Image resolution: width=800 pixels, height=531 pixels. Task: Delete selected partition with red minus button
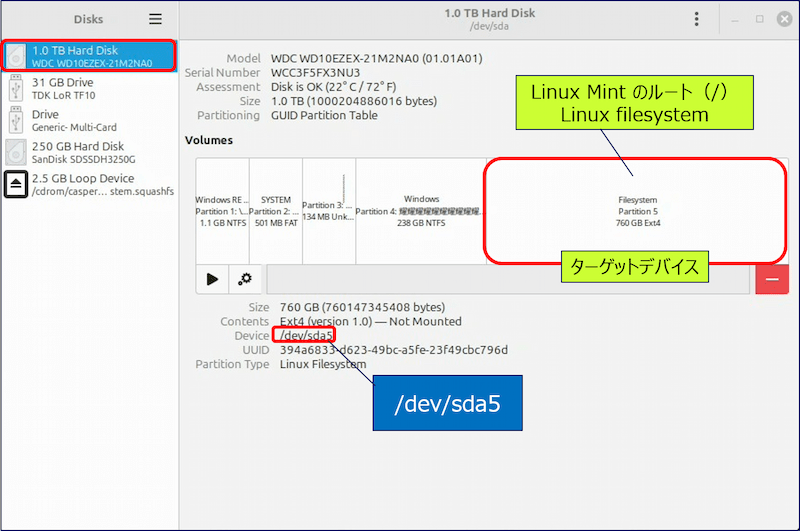(772, 279)
